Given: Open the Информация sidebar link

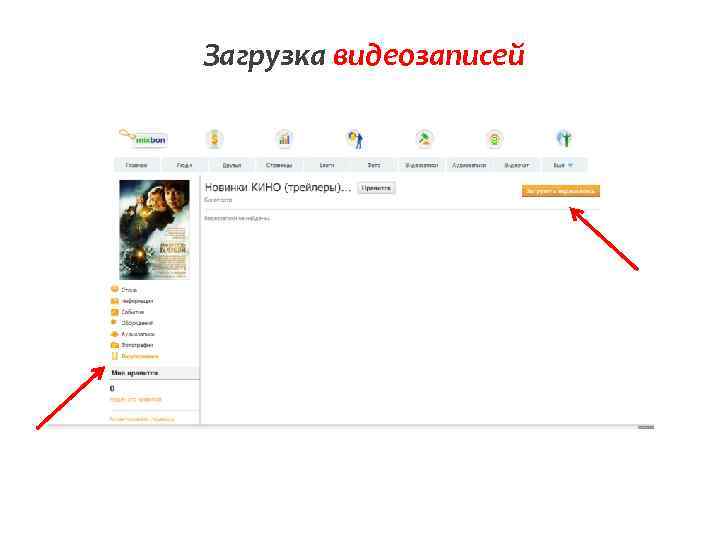Looking at the screenshot, I should point(137,301).
